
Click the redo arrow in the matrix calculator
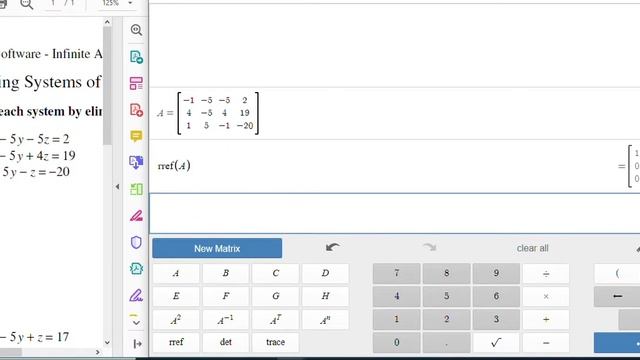(x=429, y=247)
